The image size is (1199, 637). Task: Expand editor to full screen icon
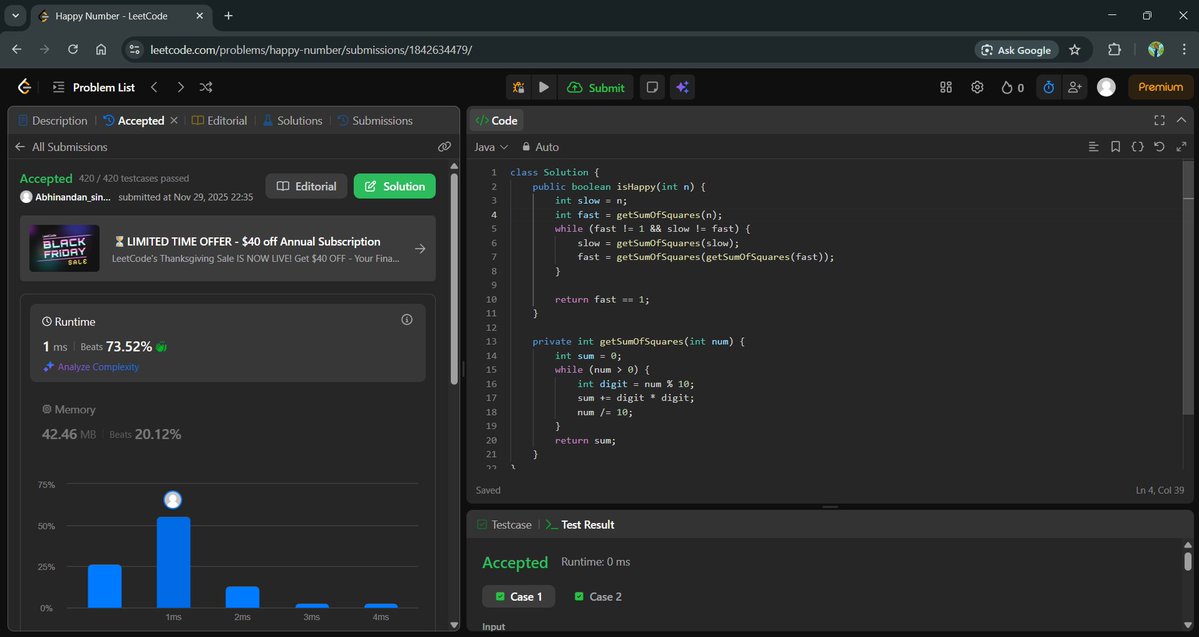click(1181, 147)
